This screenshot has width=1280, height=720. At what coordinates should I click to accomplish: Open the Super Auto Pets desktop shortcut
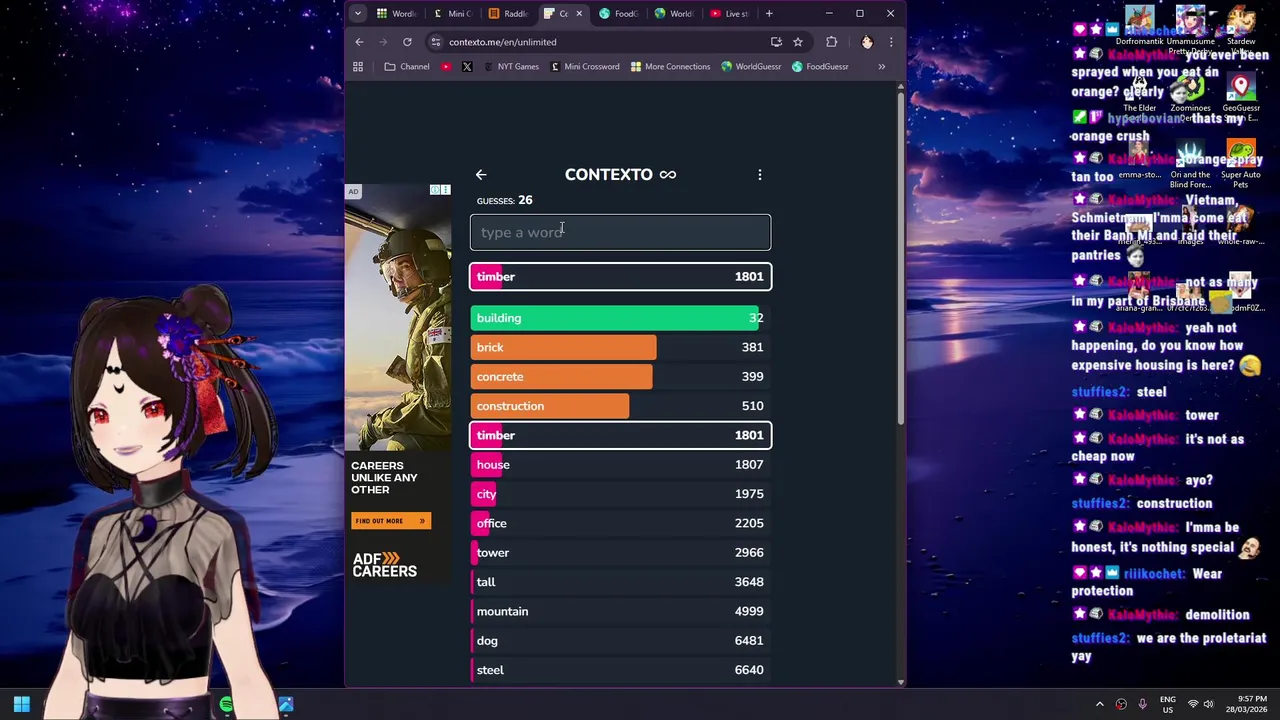pos(1241,165)
